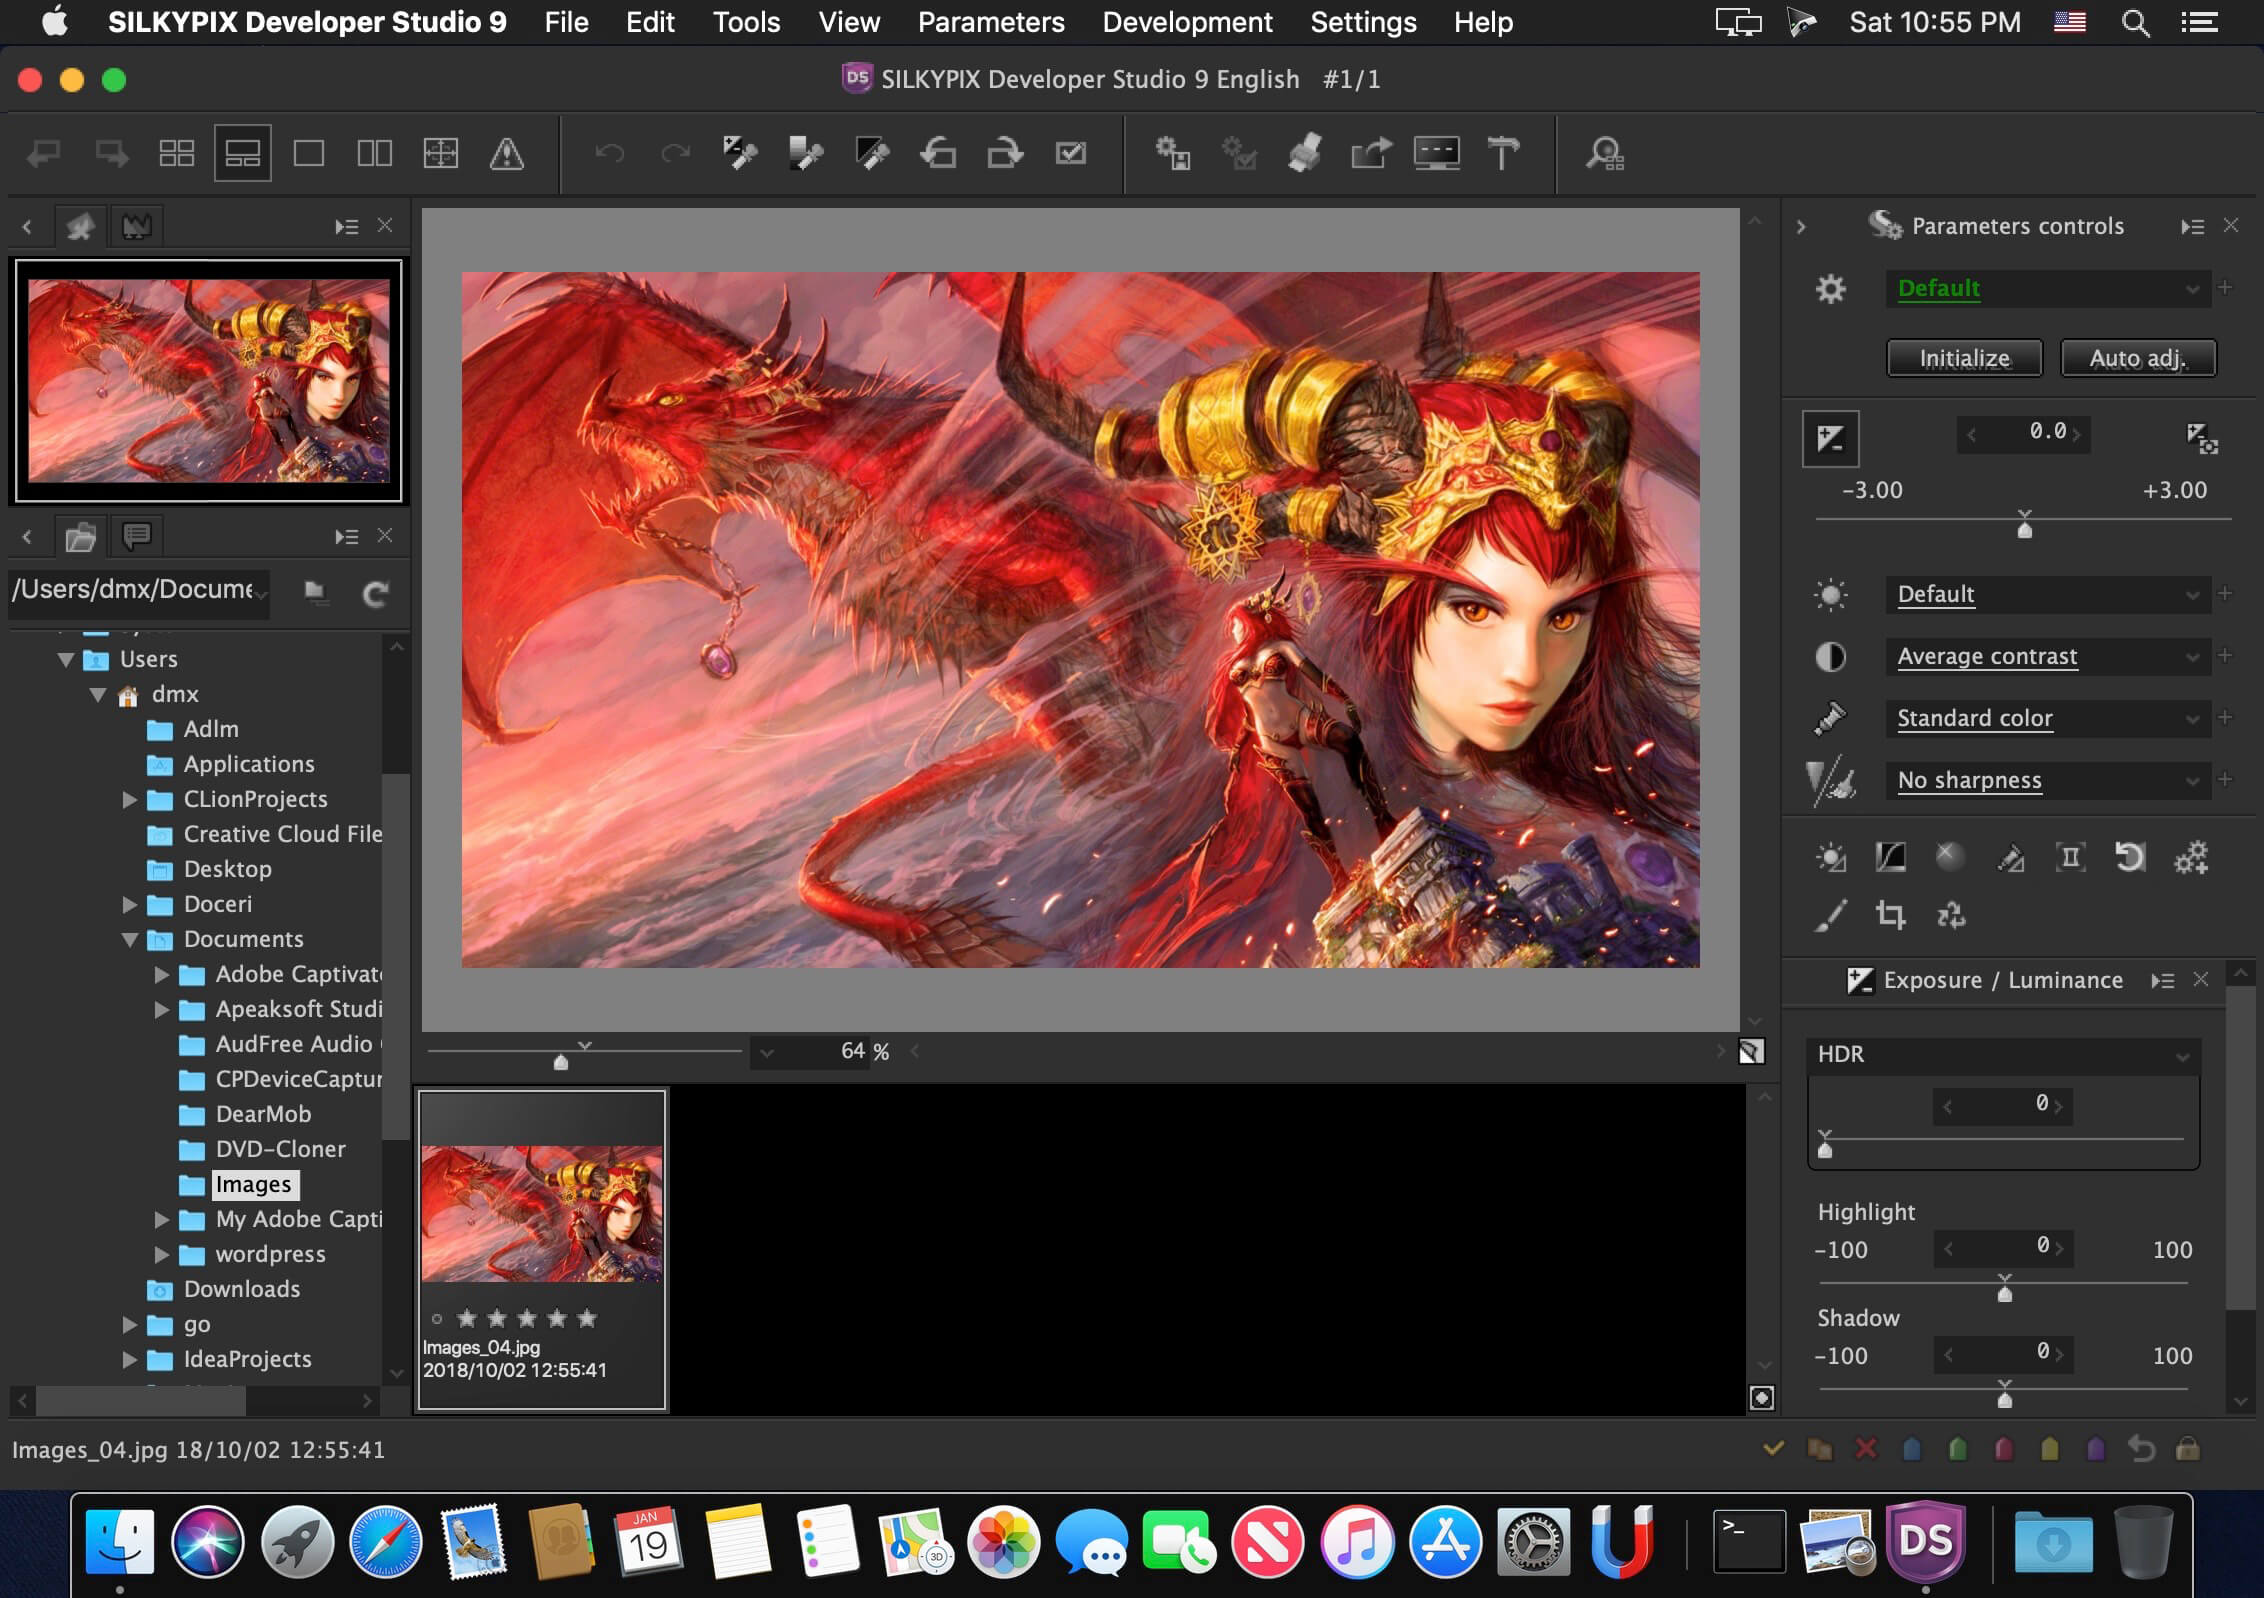Toggle the highlight warning triangle display
Image resolution: width=2264 pixels, height=1598 pixels.
pyautogui.click(x=506, y=153)
